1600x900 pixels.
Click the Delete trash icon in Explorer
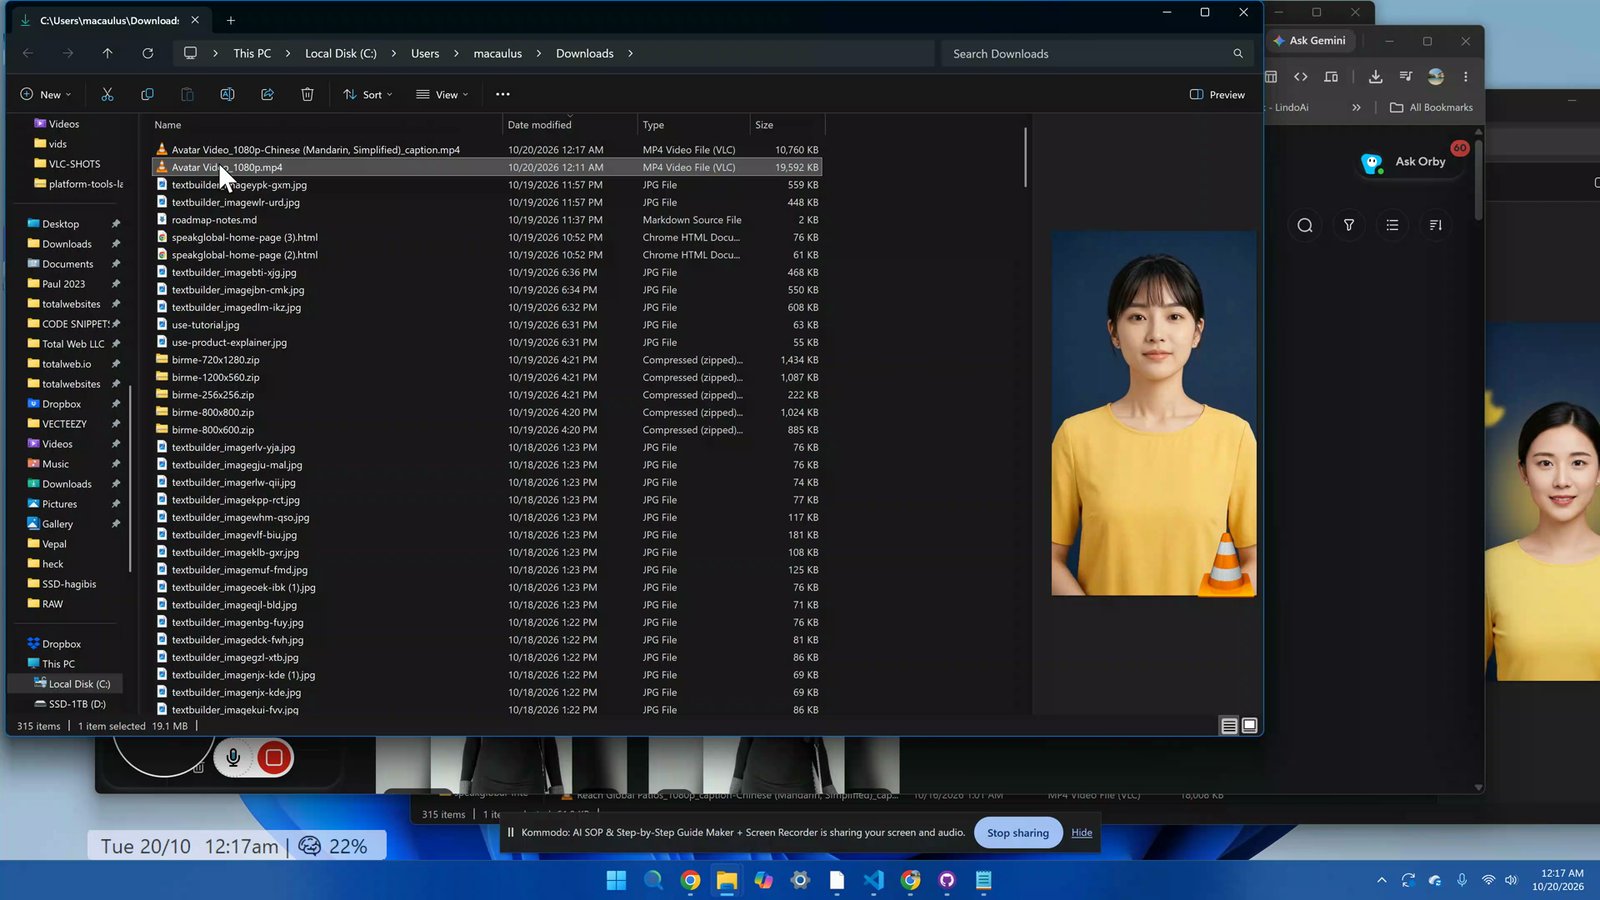307,94
